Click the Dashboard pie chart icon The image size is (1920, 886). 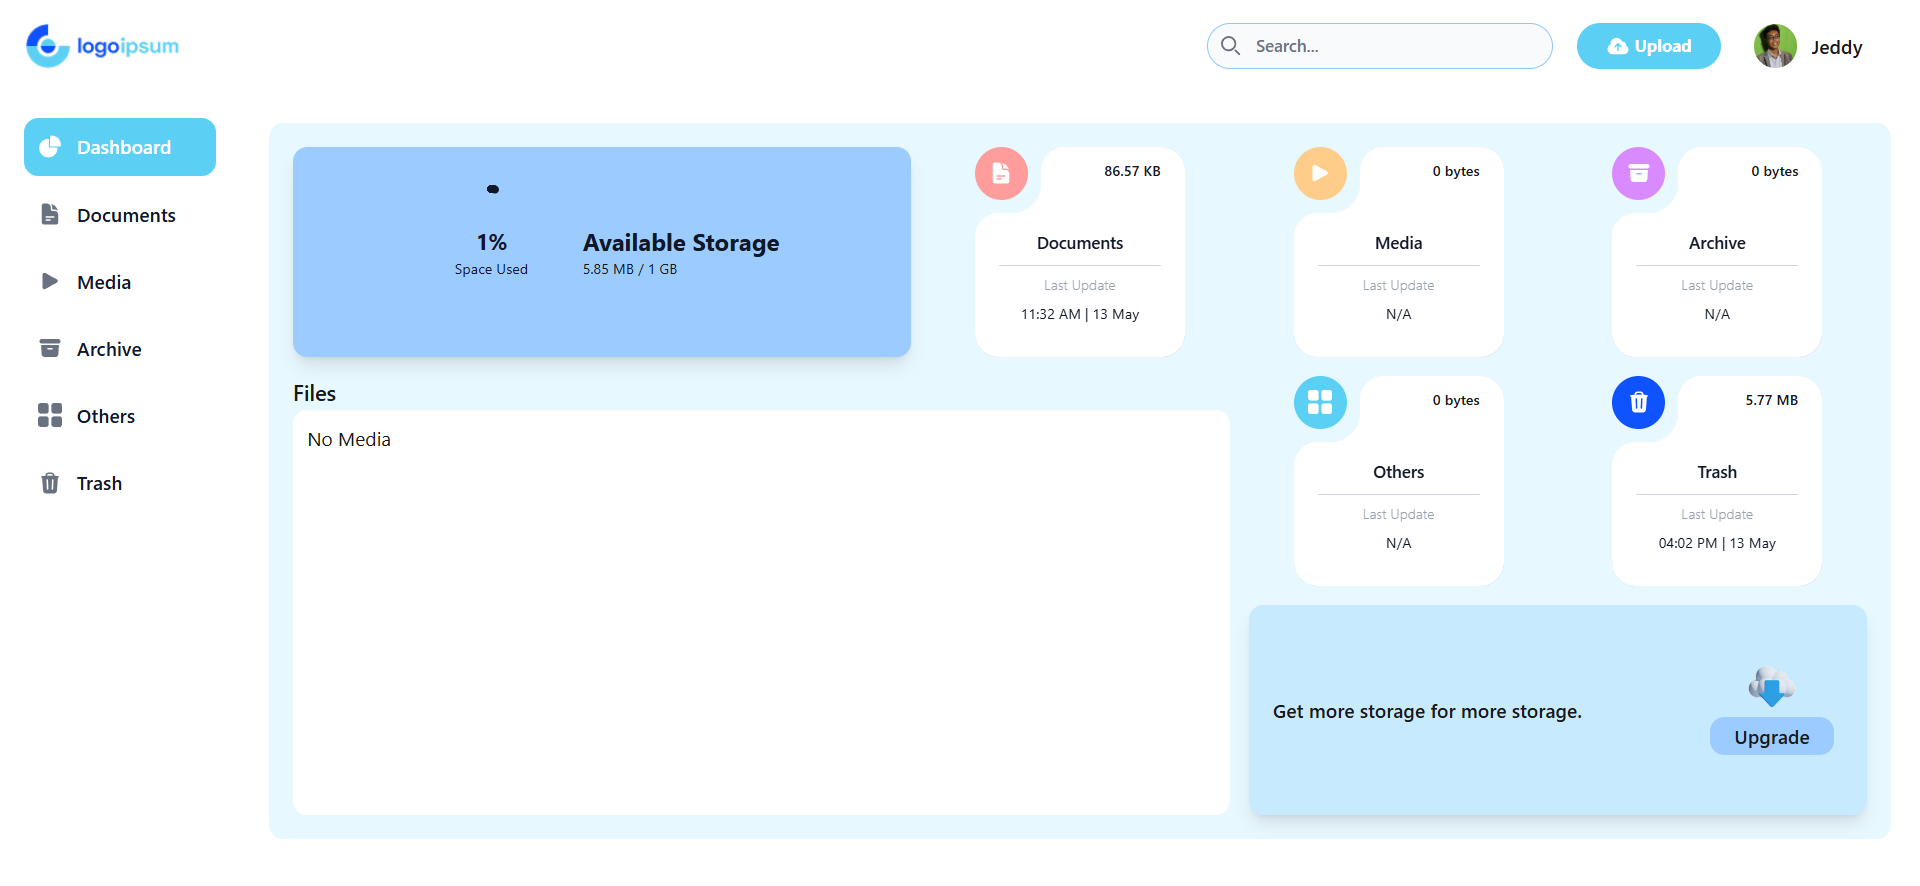[x=50, y=147]
